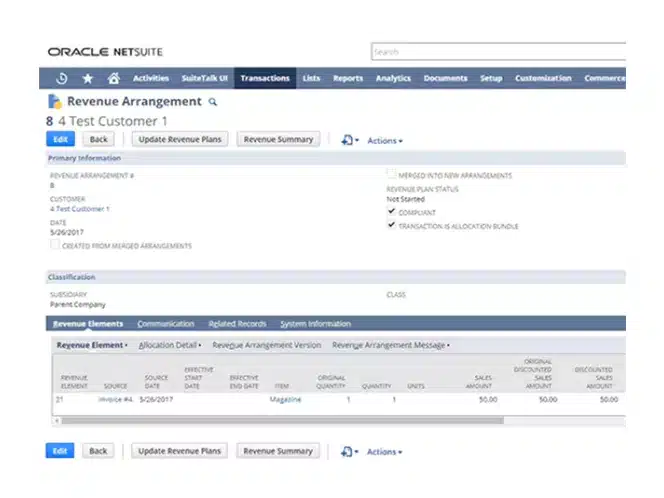The height and width of the screenshot is (498, 664).
Task: Expand Revenue Arrangement Message dropdown
Action: (x=390, y=345)
